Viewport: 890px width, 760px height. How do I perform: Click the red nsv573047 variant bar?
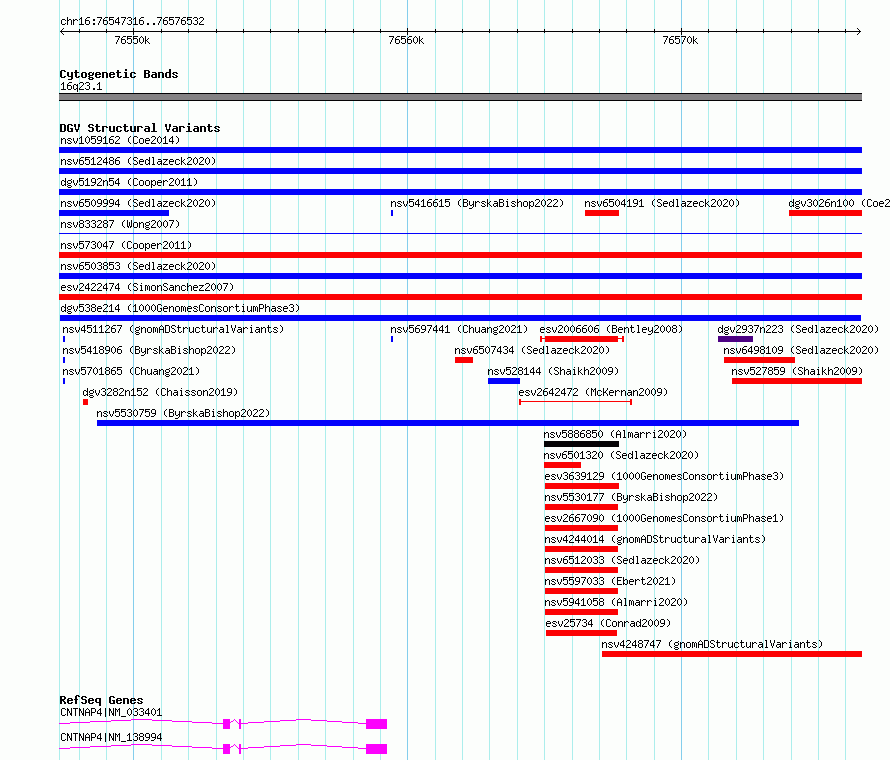(460, 255)
